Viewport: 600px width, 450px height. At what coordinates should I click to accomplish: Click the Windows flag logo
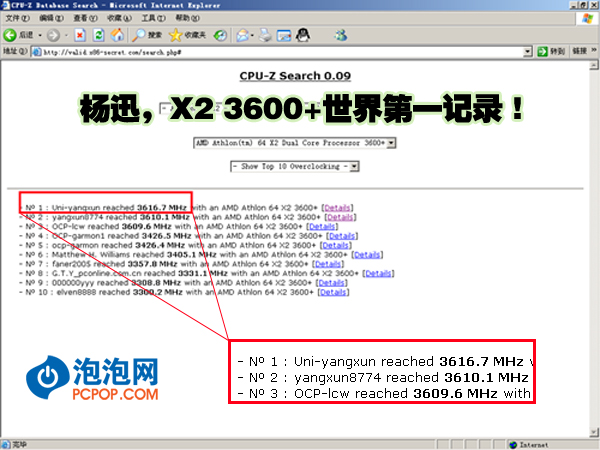pos(587,18)
